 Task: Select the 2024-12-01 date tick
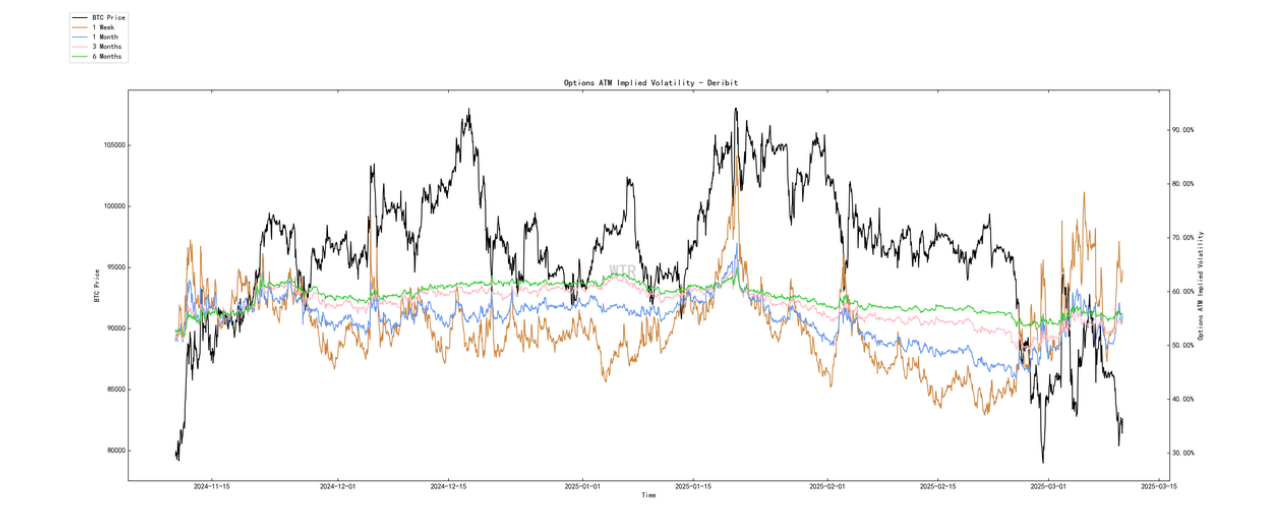coord(336,487)
